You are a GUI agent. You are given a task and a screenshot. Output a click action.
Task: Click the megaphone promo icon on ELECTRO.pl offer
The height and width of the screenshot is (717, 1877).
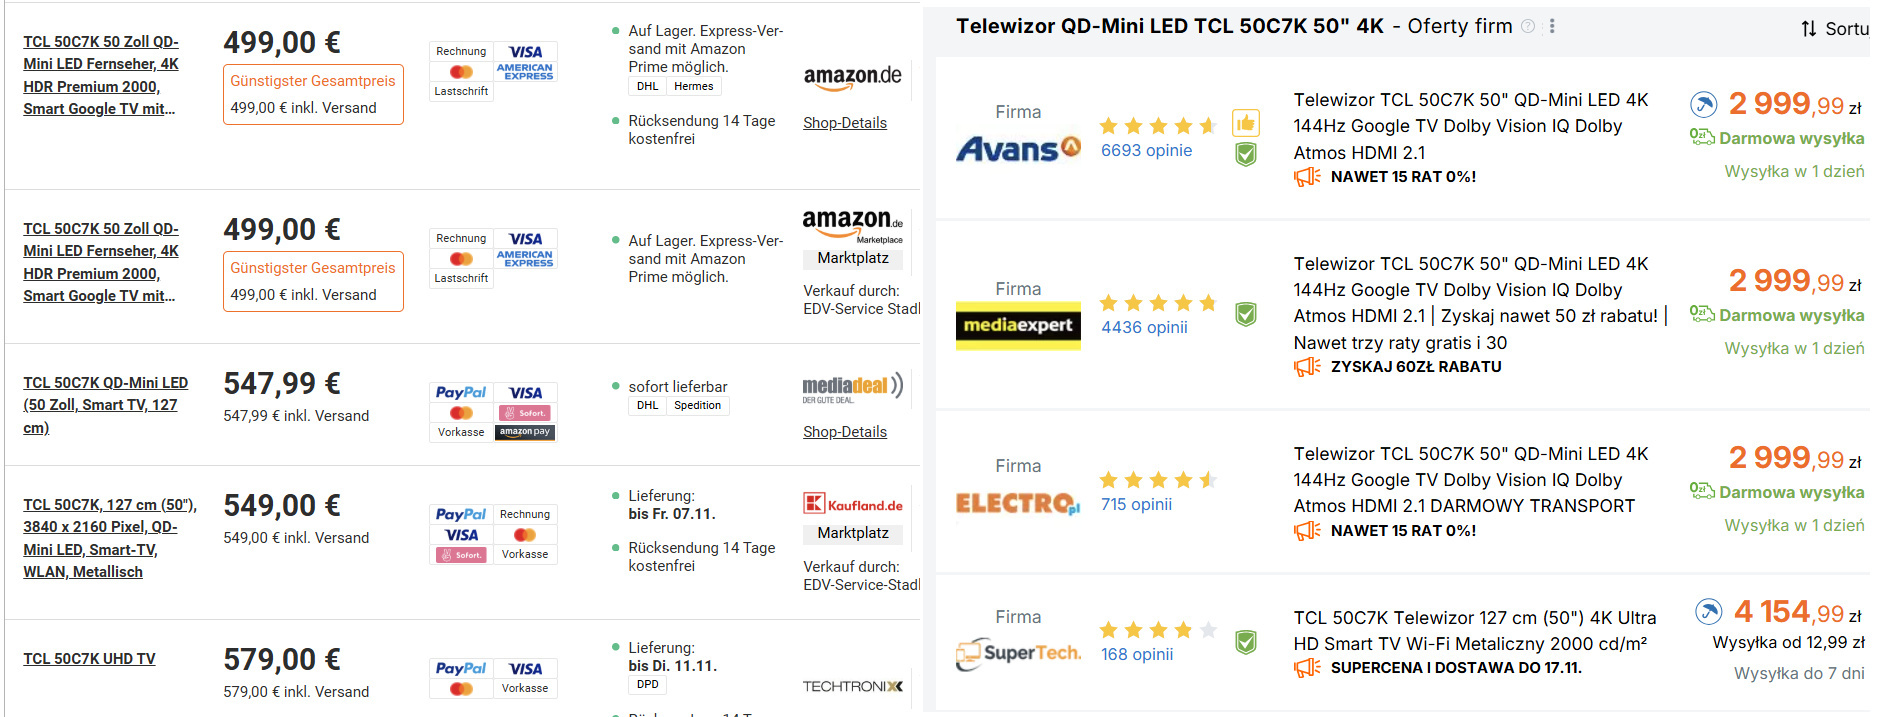tap(1307, 531)
